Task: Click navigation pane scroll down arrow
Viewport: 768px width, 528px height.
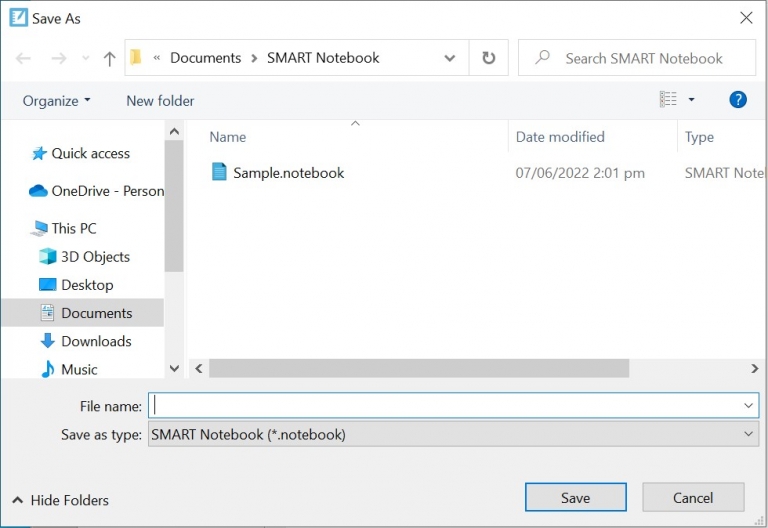Action: (174, 368)
